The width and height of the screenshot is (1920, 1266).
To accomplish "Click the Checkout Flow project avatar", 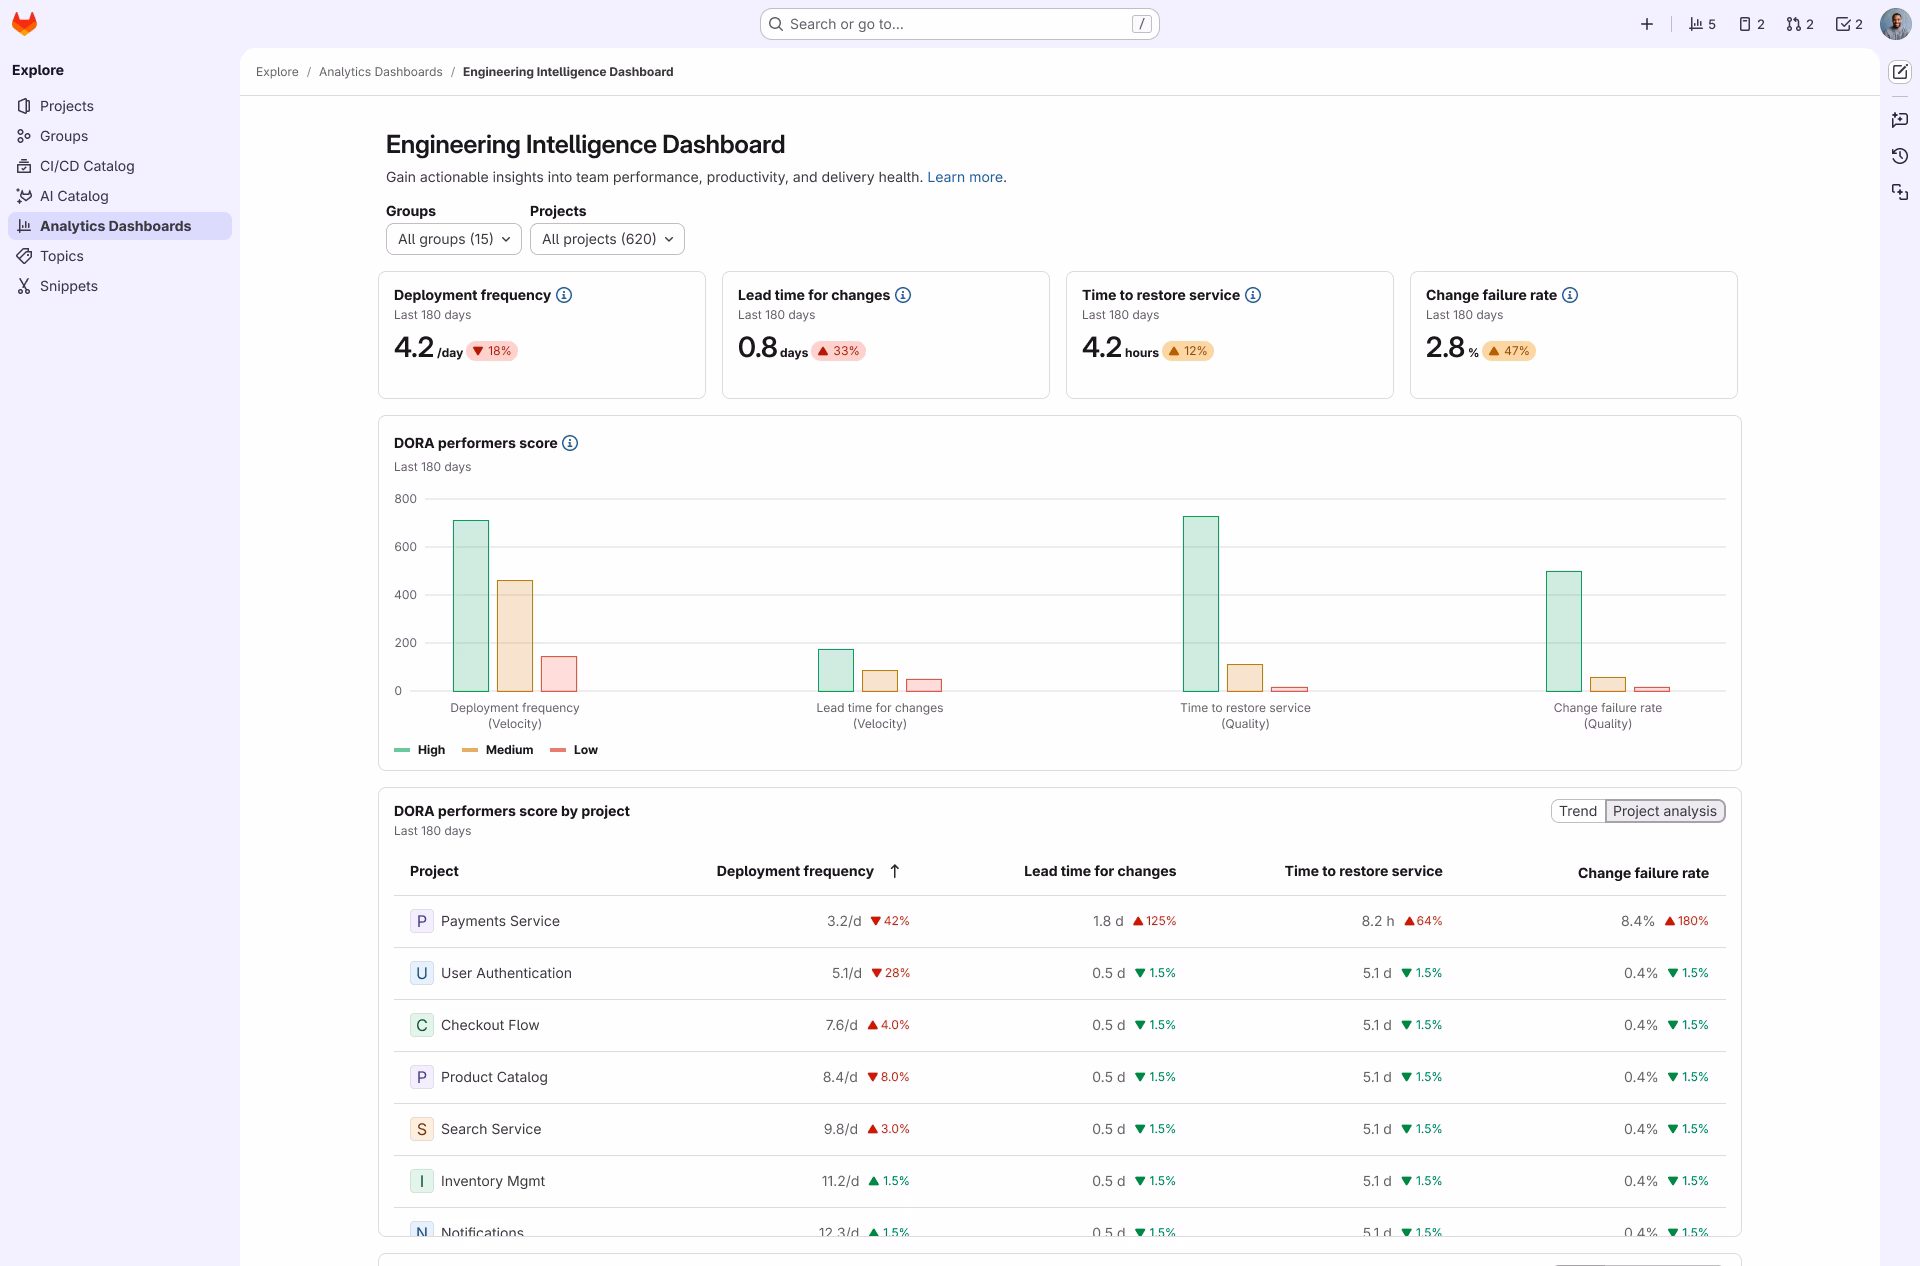I will 422,1025.
